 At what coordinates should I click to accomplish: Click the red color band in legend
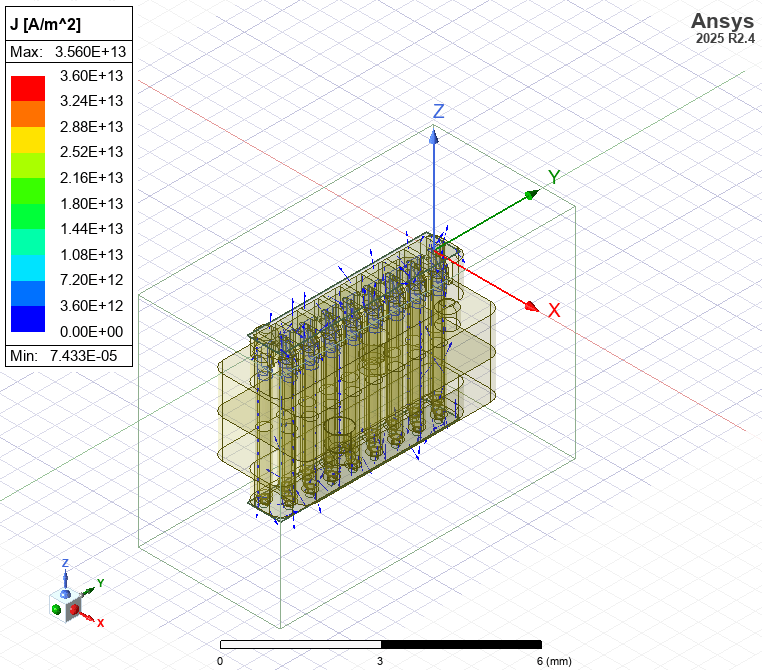[28, 88]
